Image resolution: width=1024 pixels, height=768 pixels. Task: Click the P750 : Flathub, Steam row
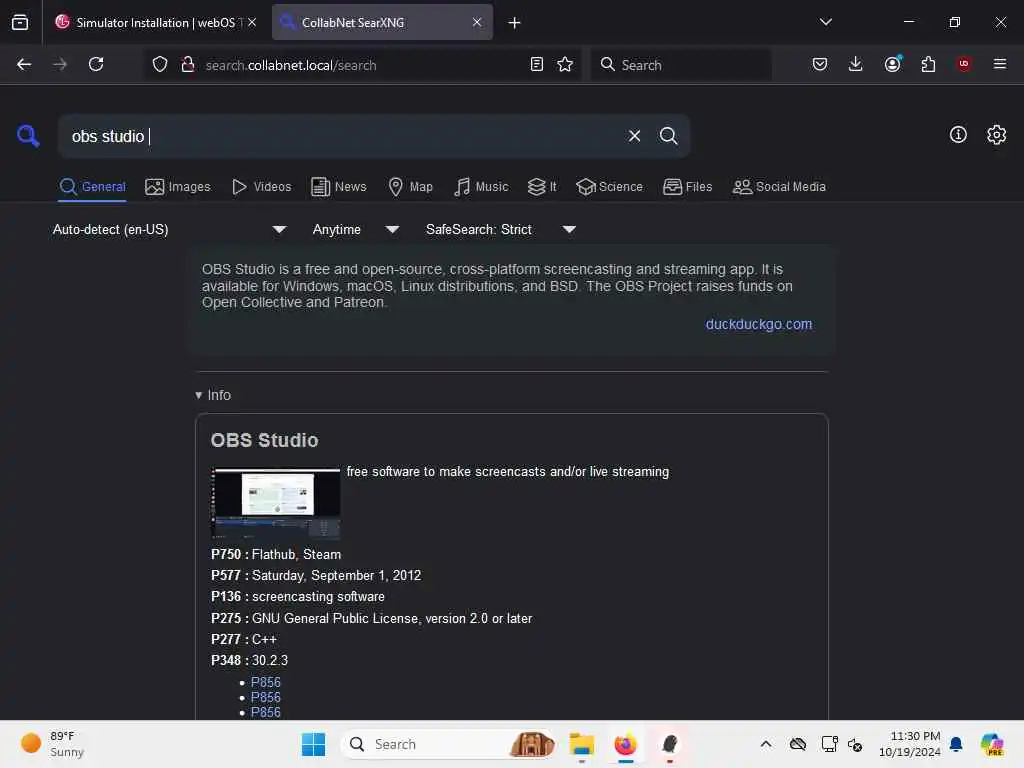[x=276, y=554]
